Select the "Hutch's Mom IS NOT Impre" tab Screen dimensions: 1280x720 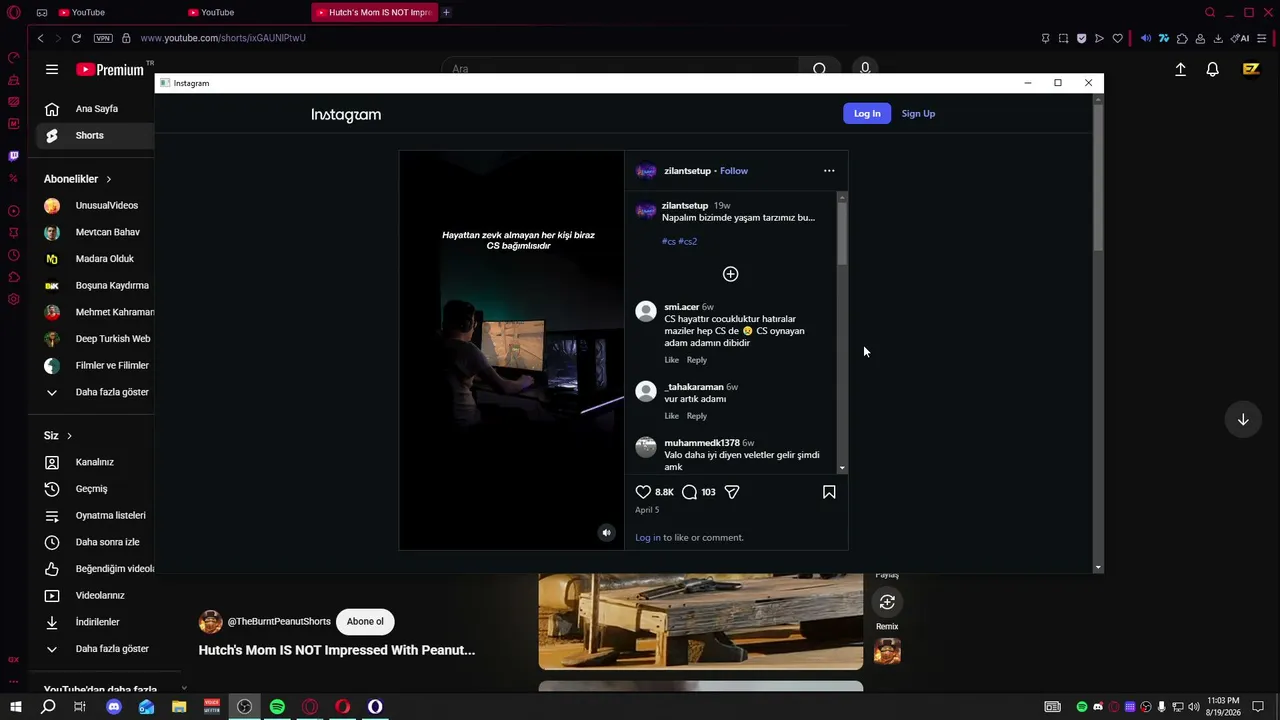click(x=375, y=12)
